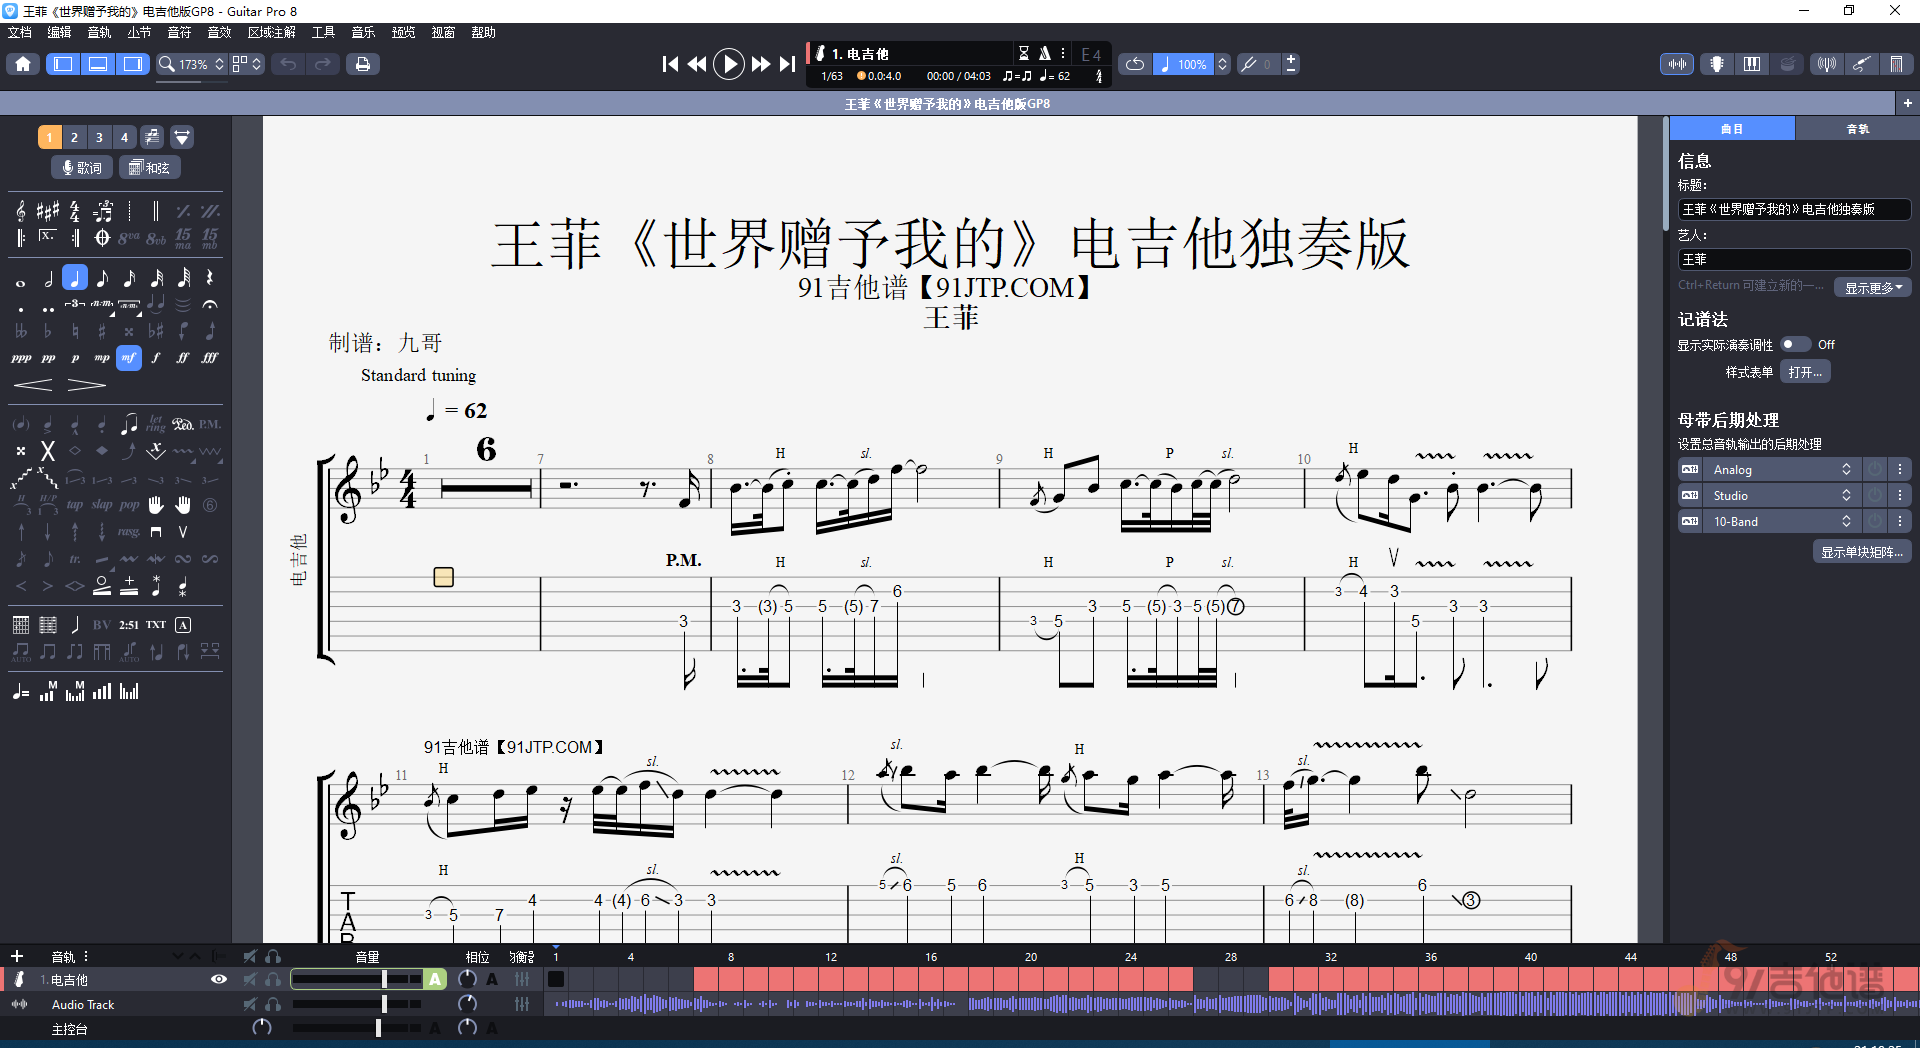
Task: Insert treble clef from palette
Action: click(21, 211)
